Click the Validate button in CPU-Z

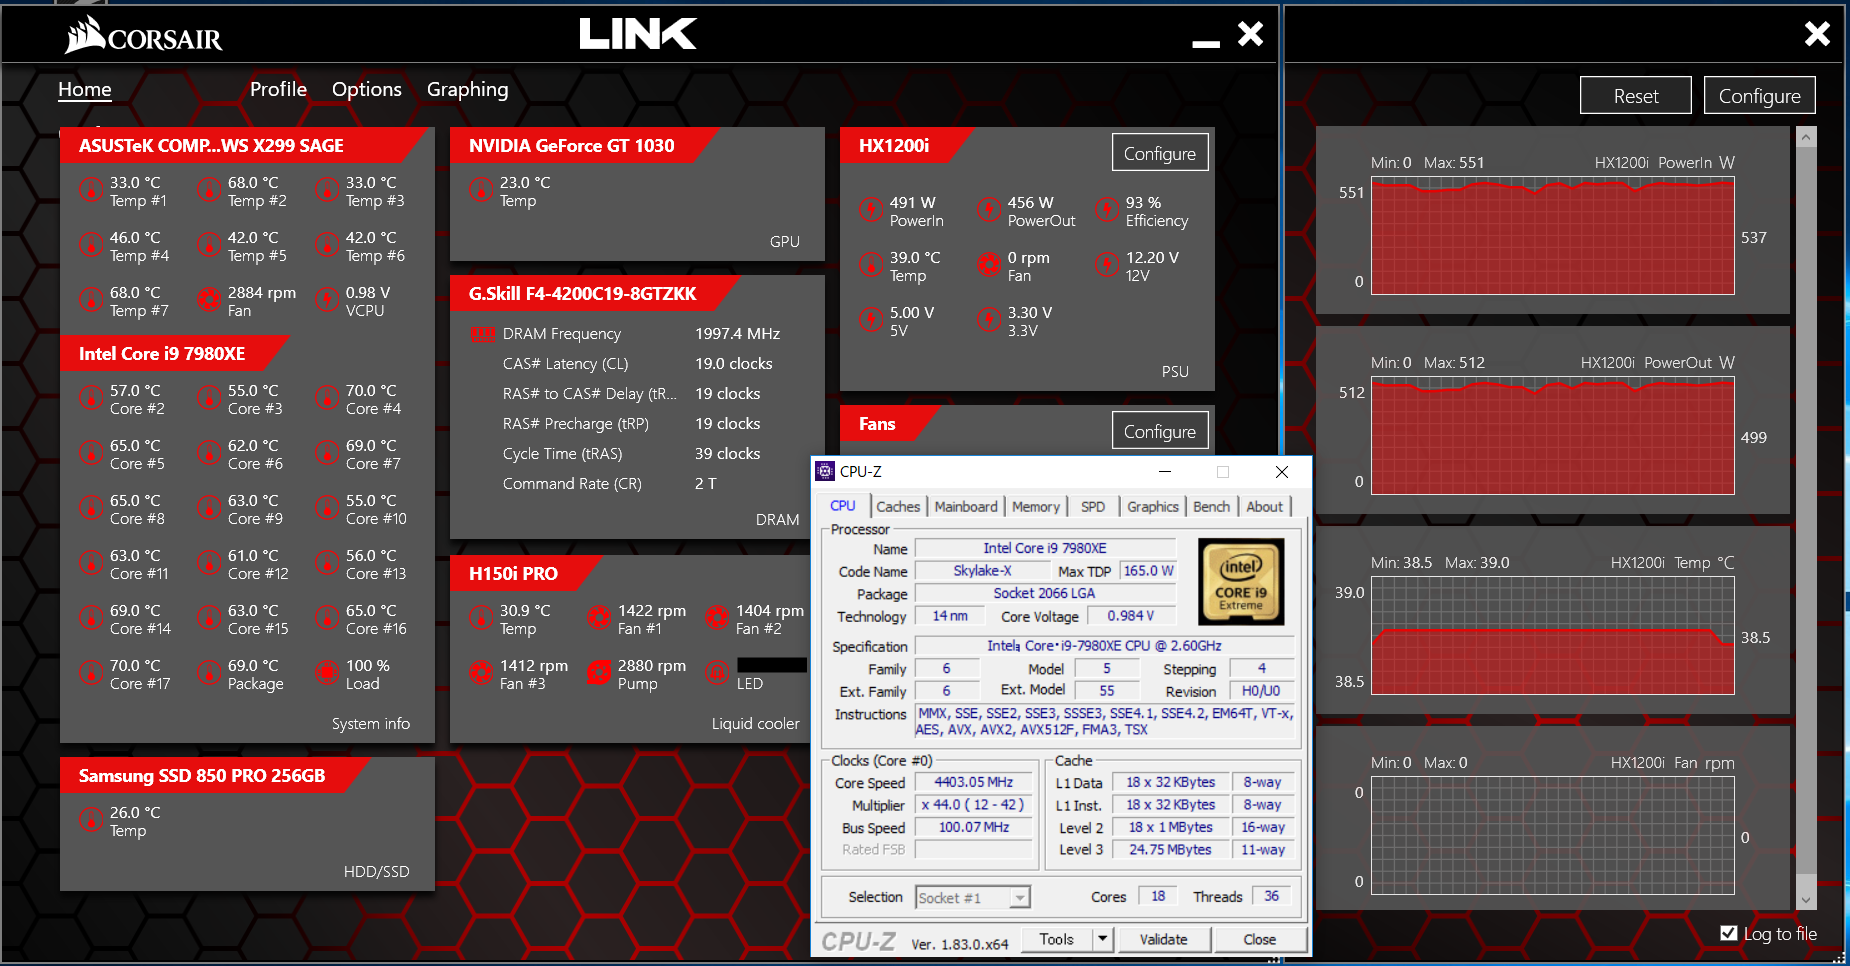tap(1164, 939)
